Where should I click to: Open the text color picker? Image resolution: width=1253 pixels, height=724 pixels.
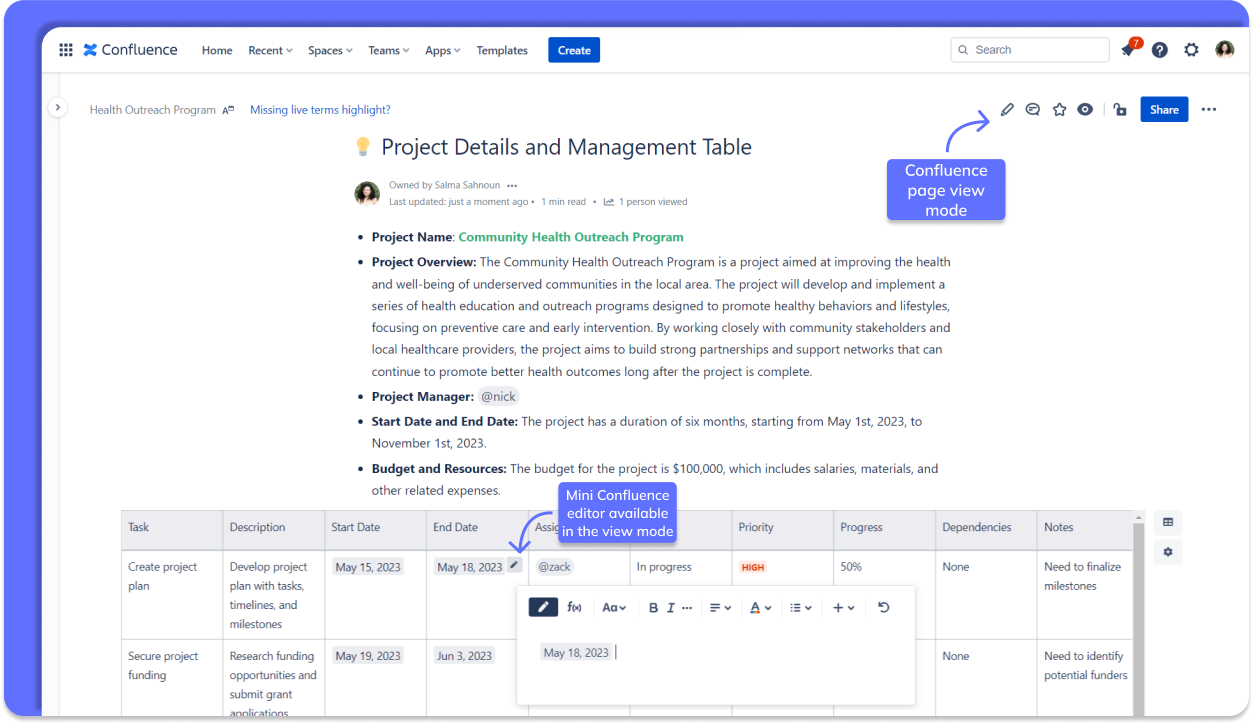[760, 607]
